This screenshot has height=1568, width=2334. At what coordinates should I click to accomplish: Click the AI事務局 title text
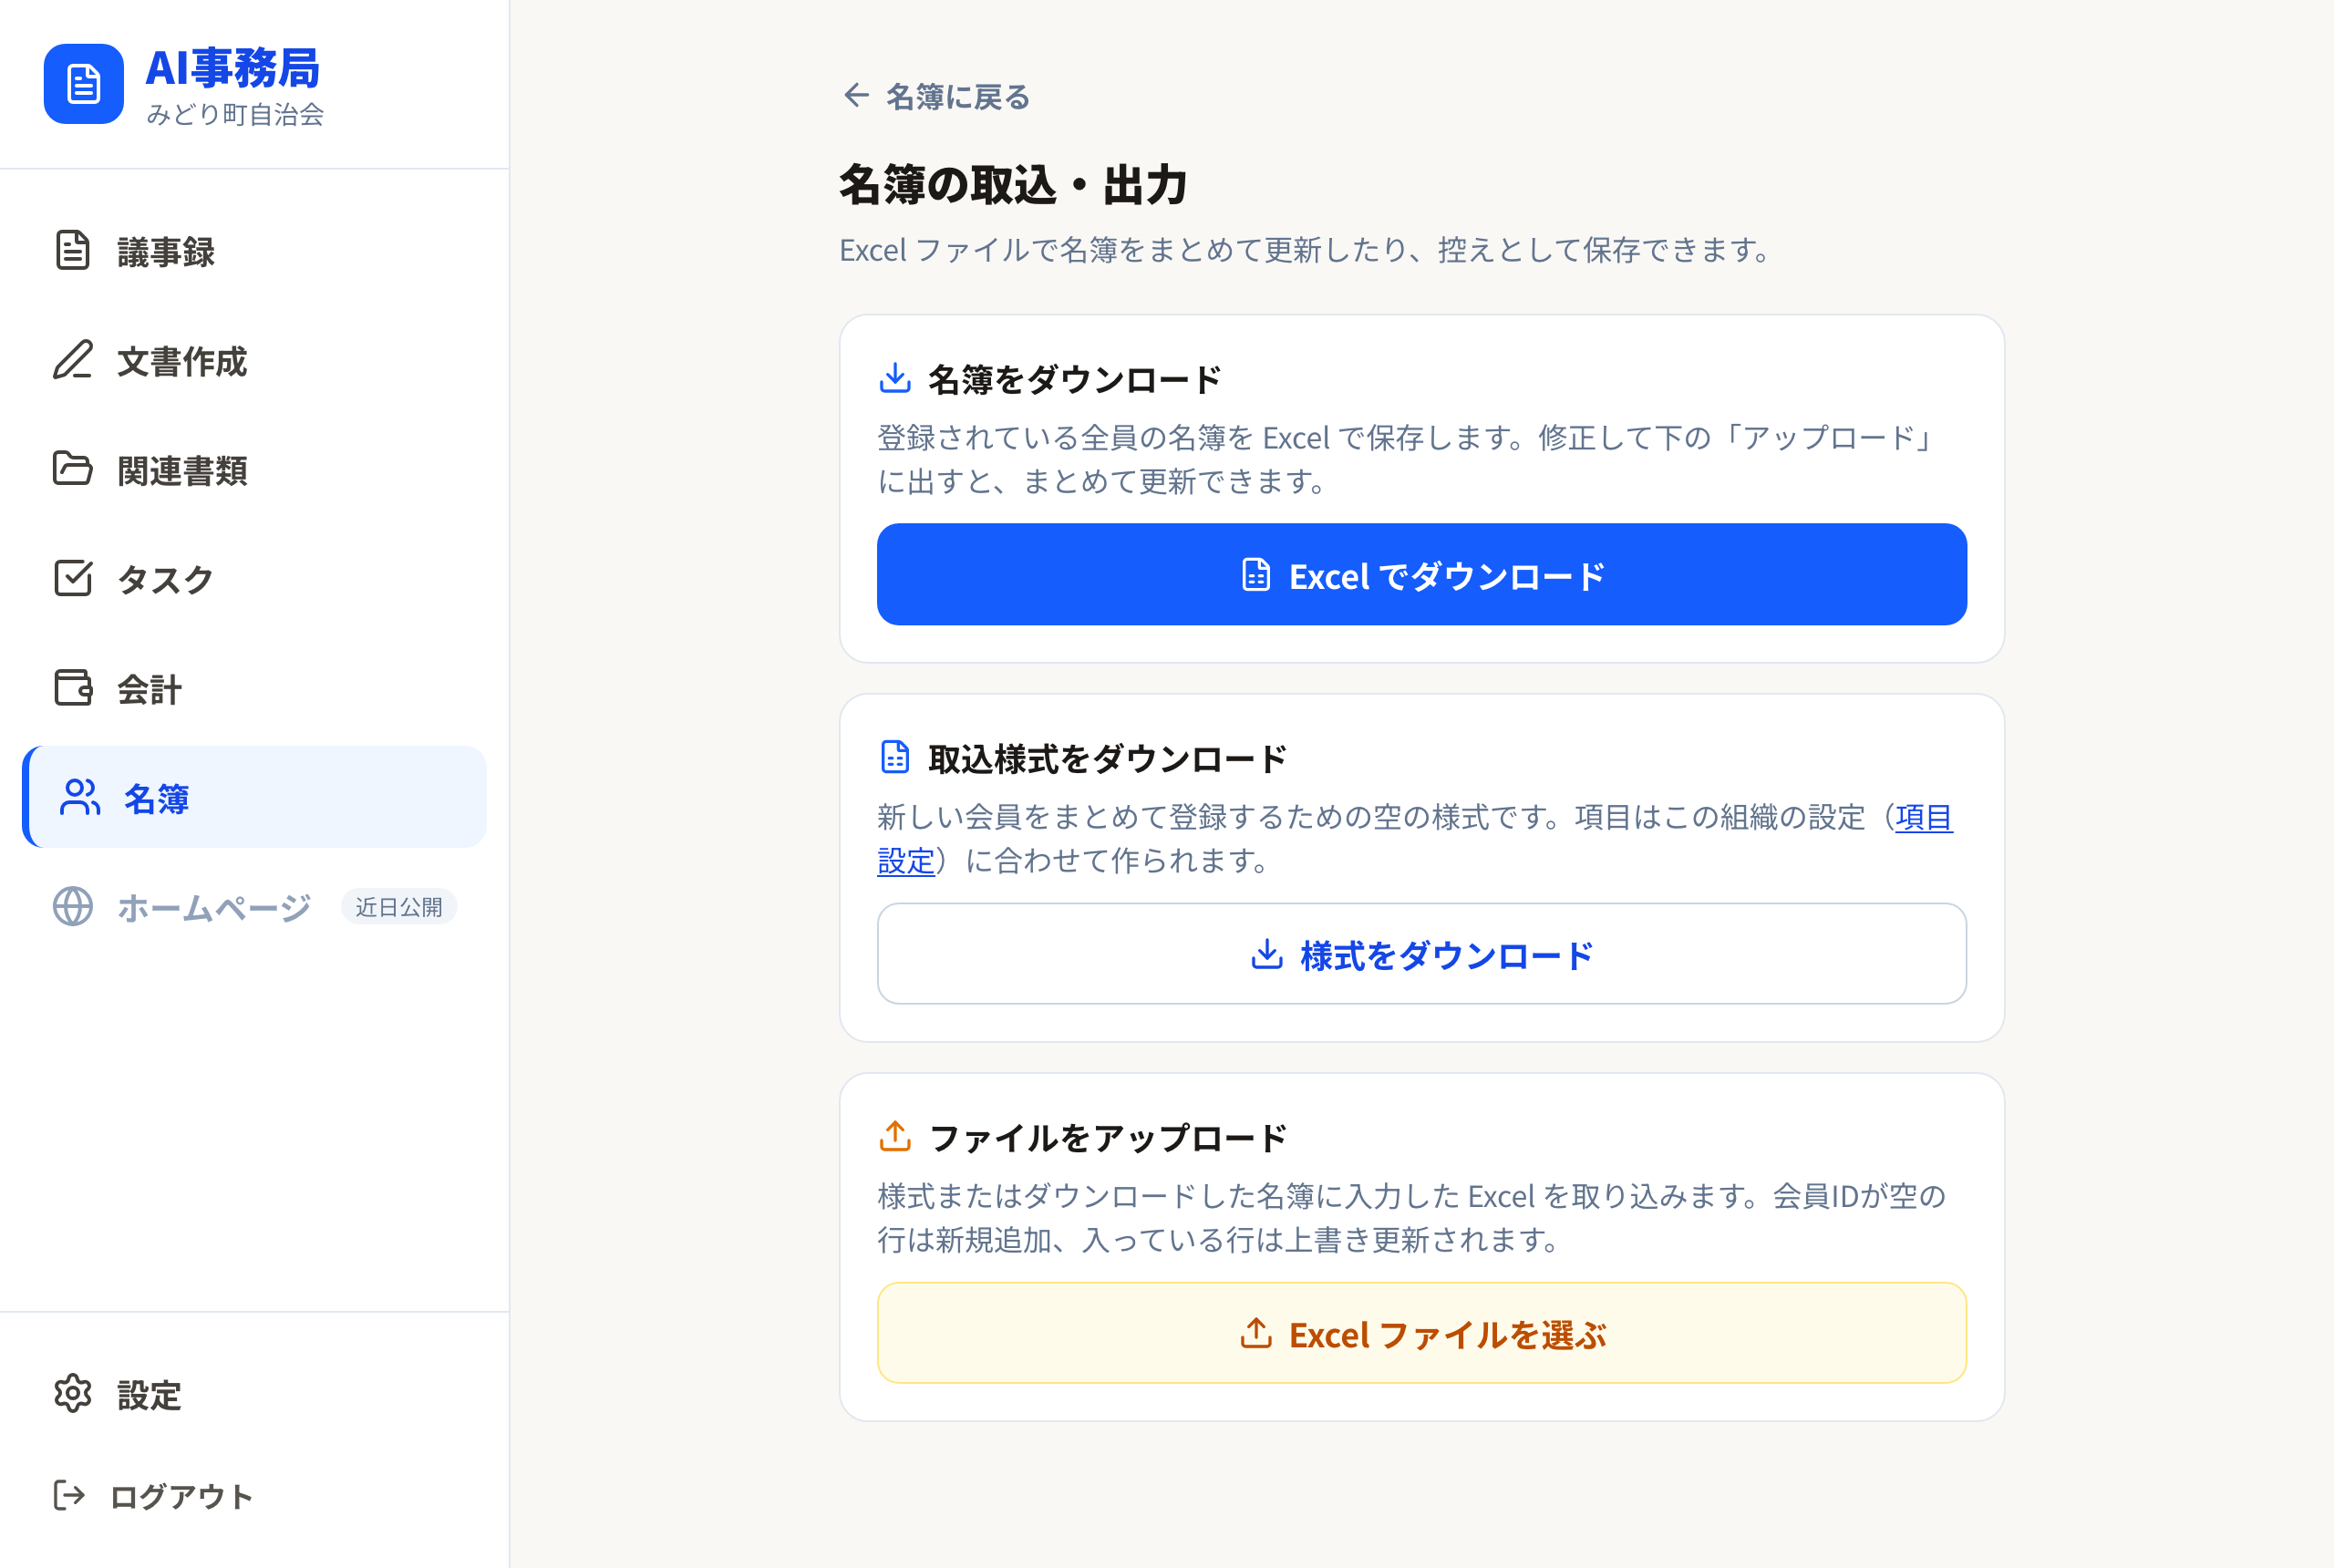click(x=233, y=68)
